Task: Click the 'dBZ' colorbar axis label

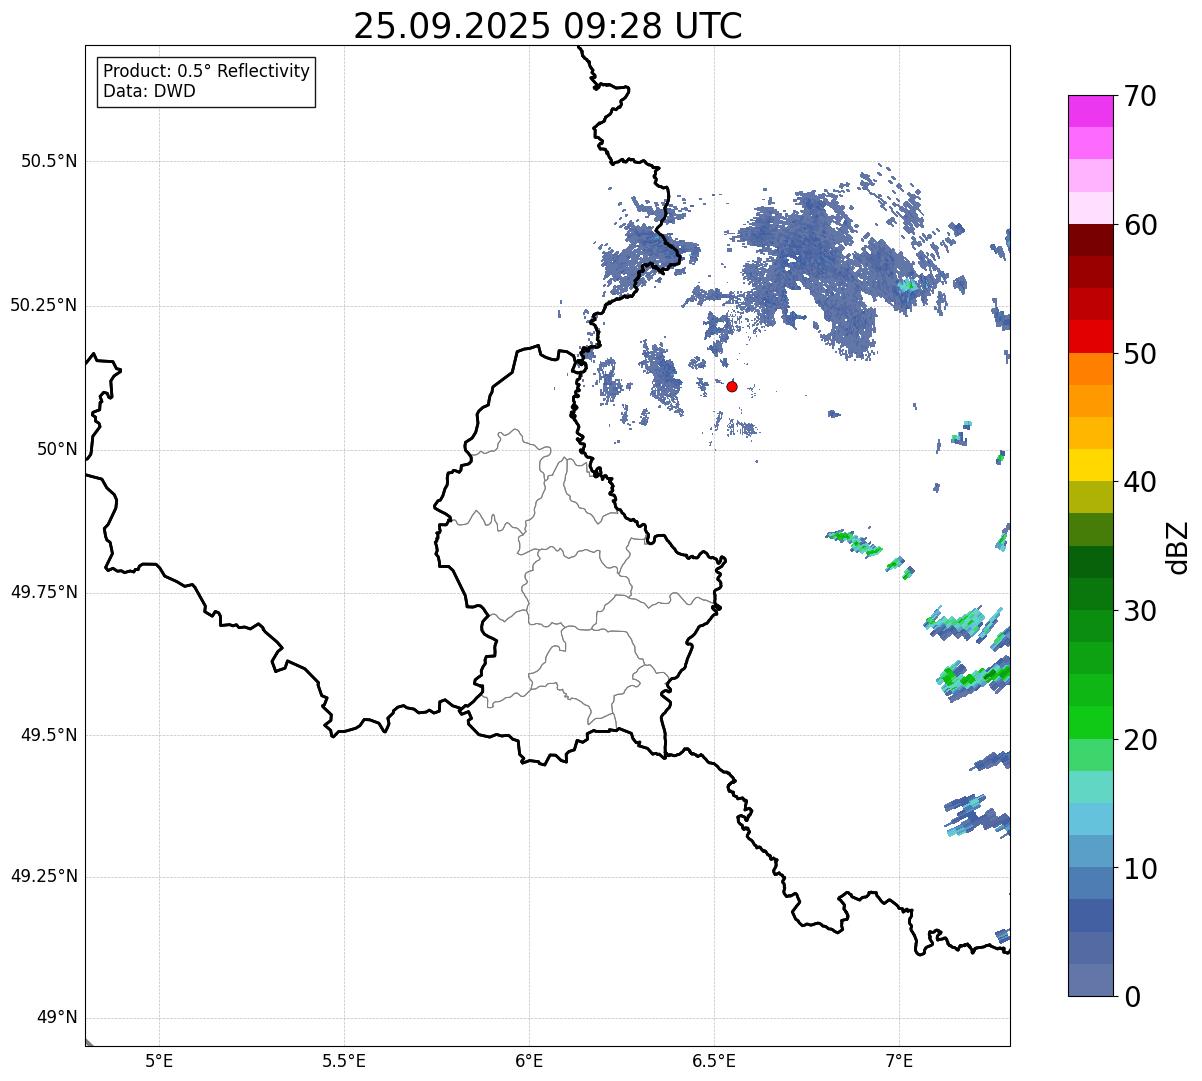Action: (x=1178, y=547)
